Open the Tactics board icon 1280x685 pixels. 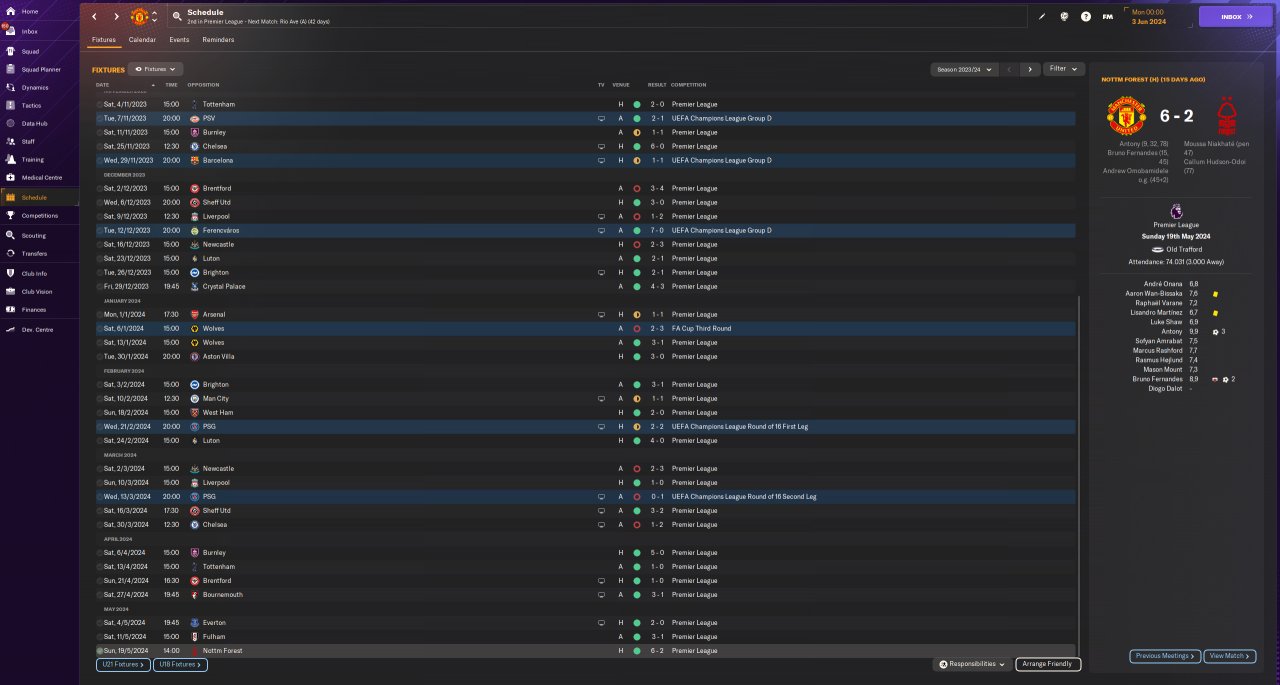(10, 105)
